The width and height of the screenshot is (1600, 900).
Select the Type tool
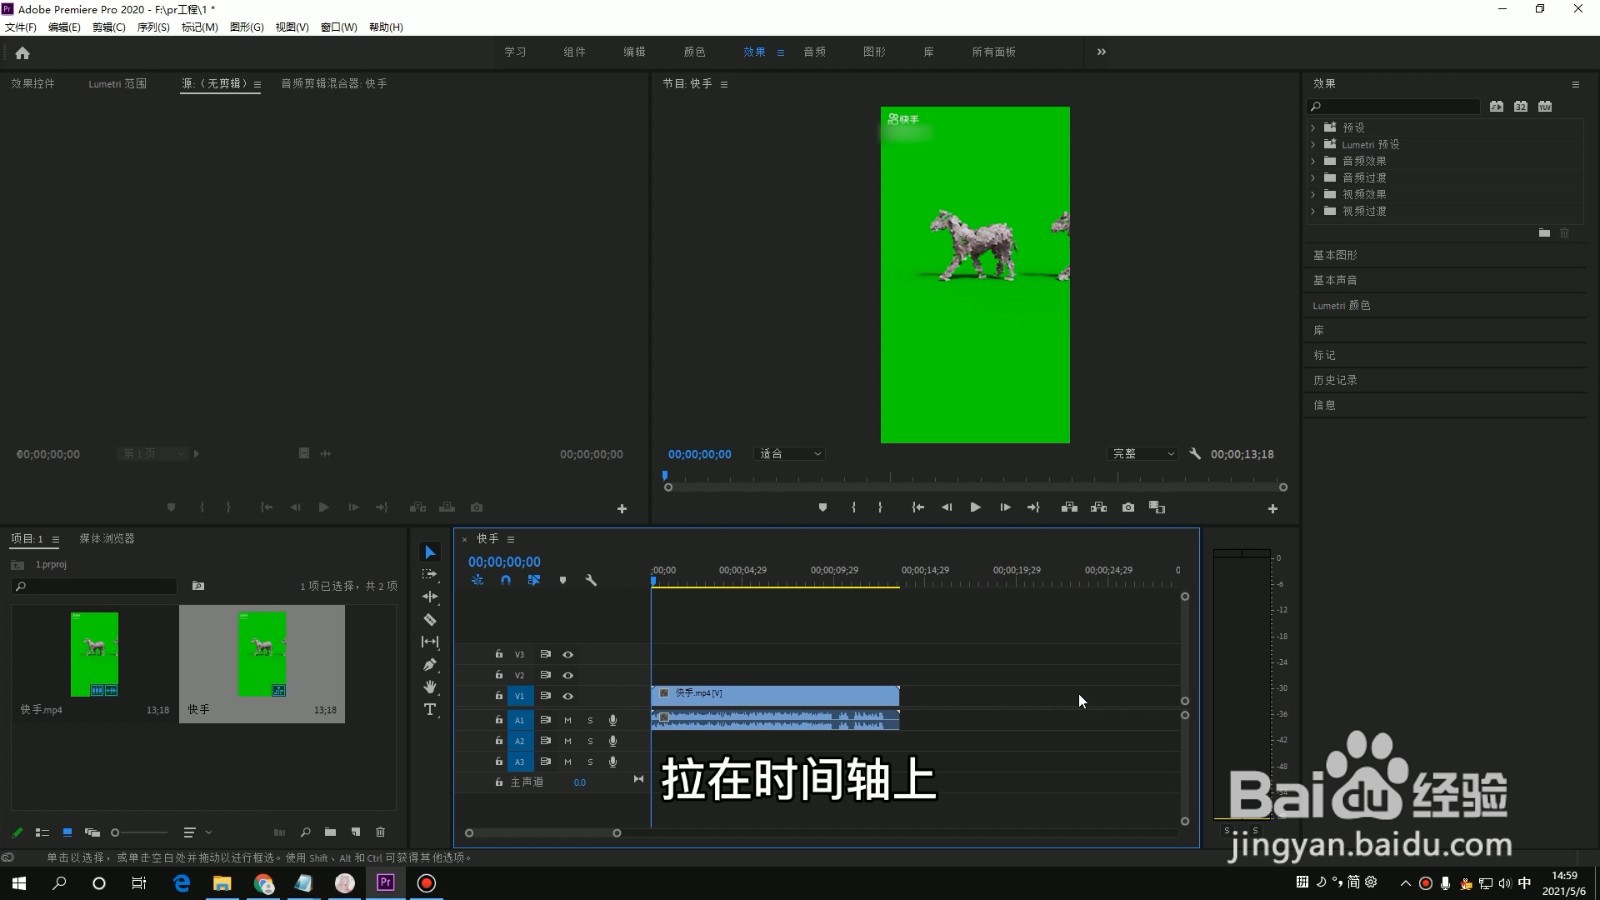coord(430,710)
